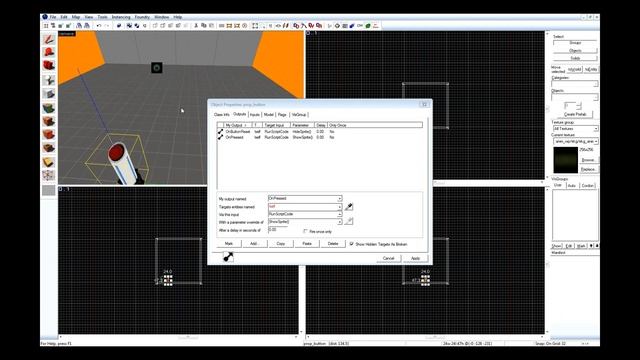This screenshot has width=640, height=360.
Task: Select the Clipping tool
Action: [x=49, y=162]
